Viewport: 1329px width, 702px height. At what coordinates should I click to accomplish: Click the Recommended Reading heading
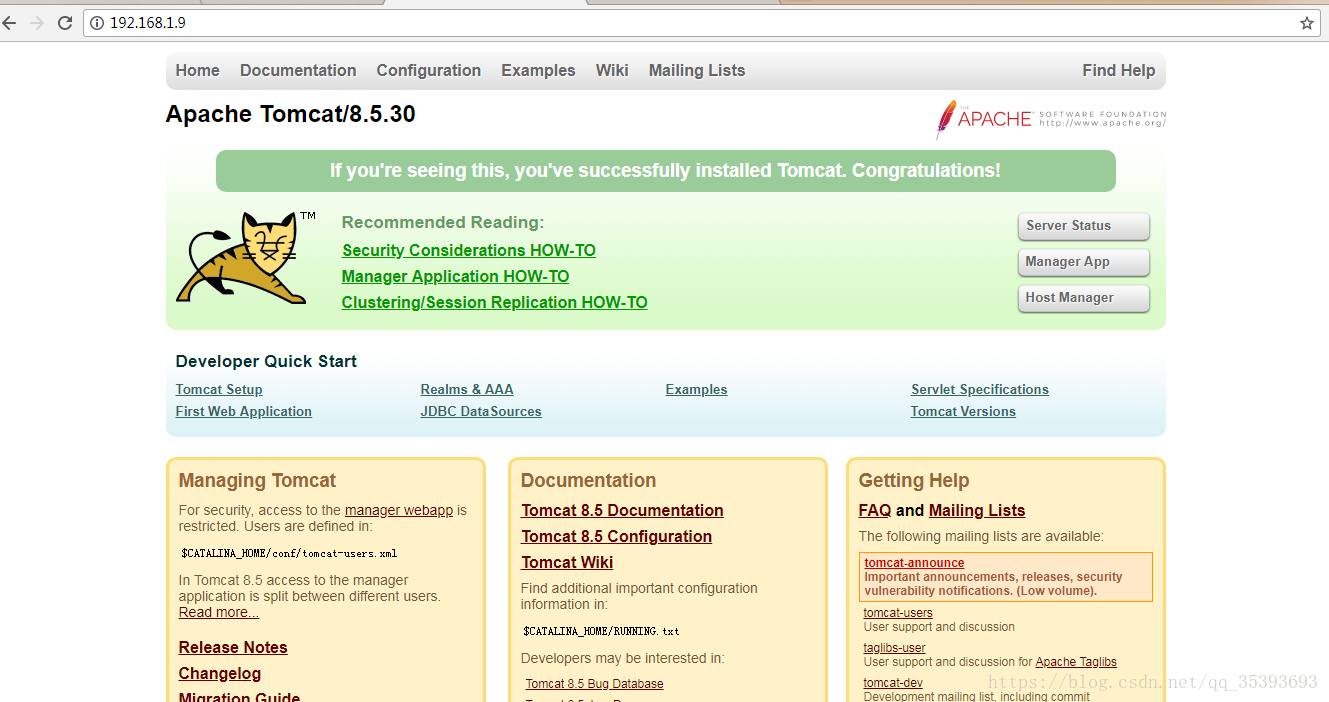[443, 223]
